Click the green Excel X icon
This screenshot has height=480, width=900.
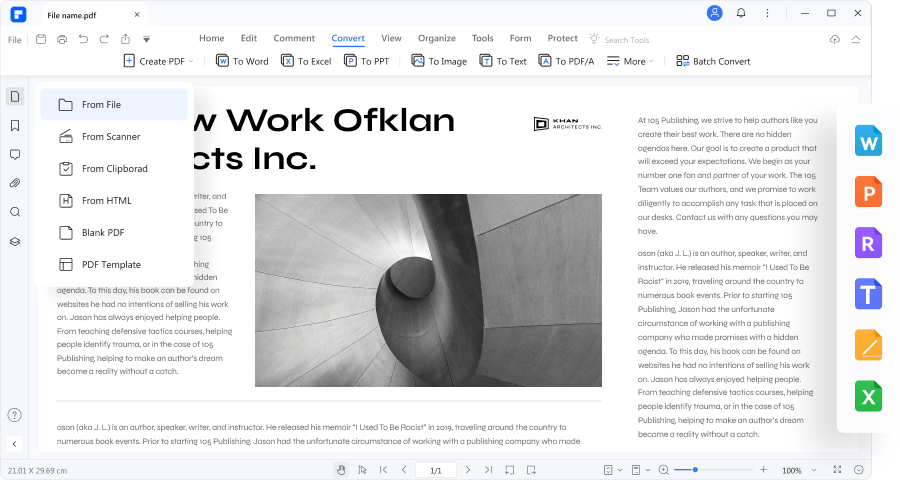[868, 396]
